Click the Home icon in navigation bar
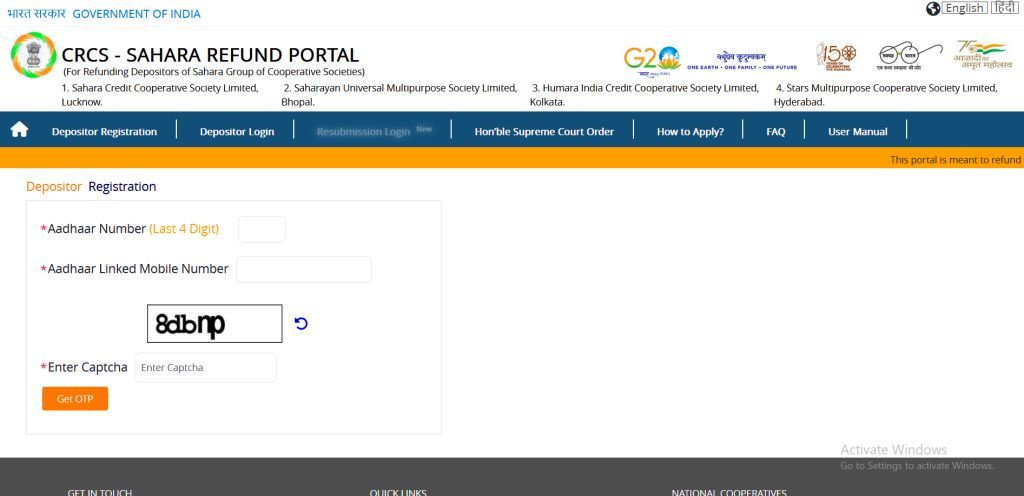1024x496 pixels. click(19, 130)
